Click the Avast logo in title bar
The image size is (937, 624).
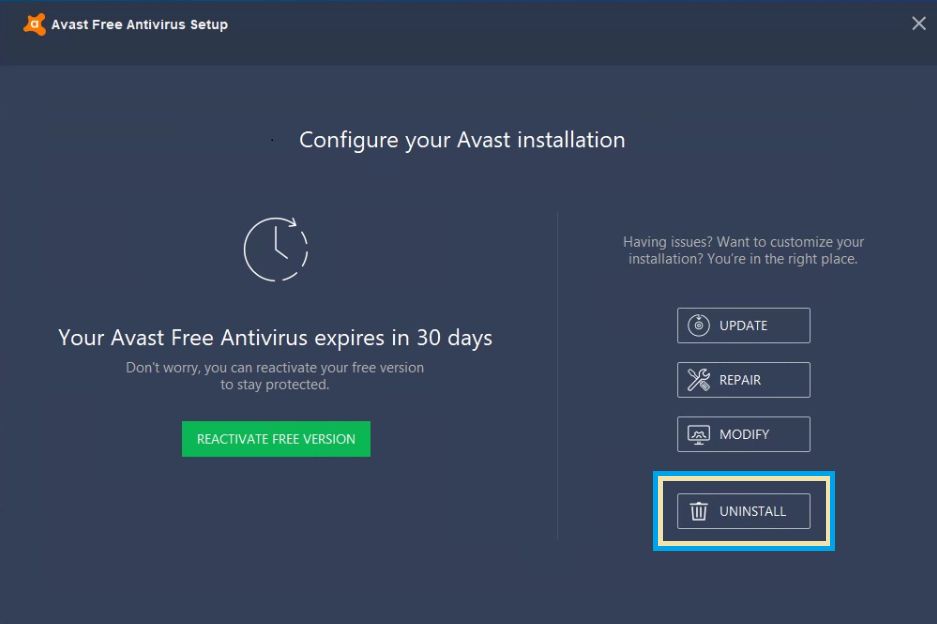click(x=34, y=25)
